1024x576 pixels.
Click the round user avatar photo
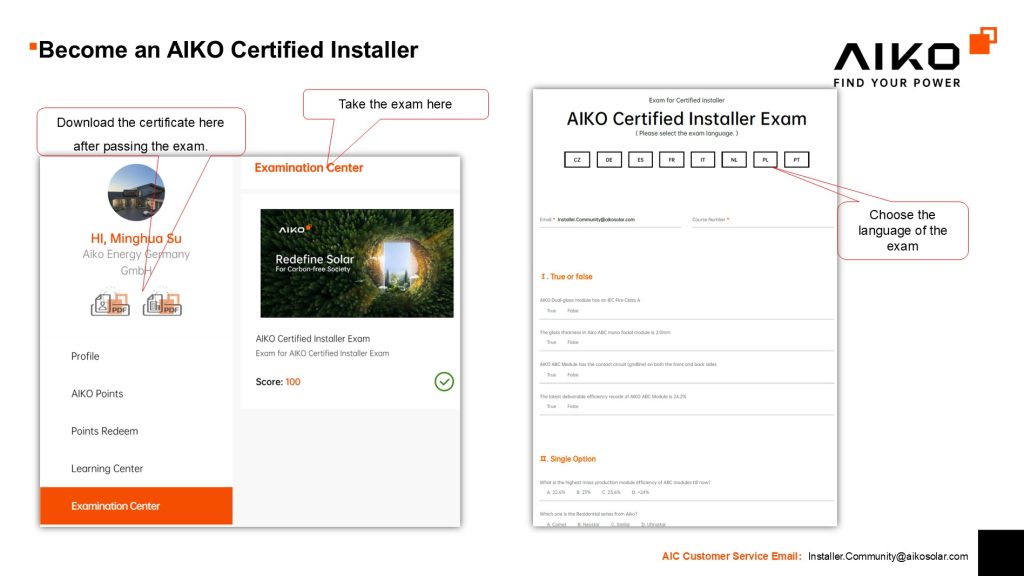point(136,191)
